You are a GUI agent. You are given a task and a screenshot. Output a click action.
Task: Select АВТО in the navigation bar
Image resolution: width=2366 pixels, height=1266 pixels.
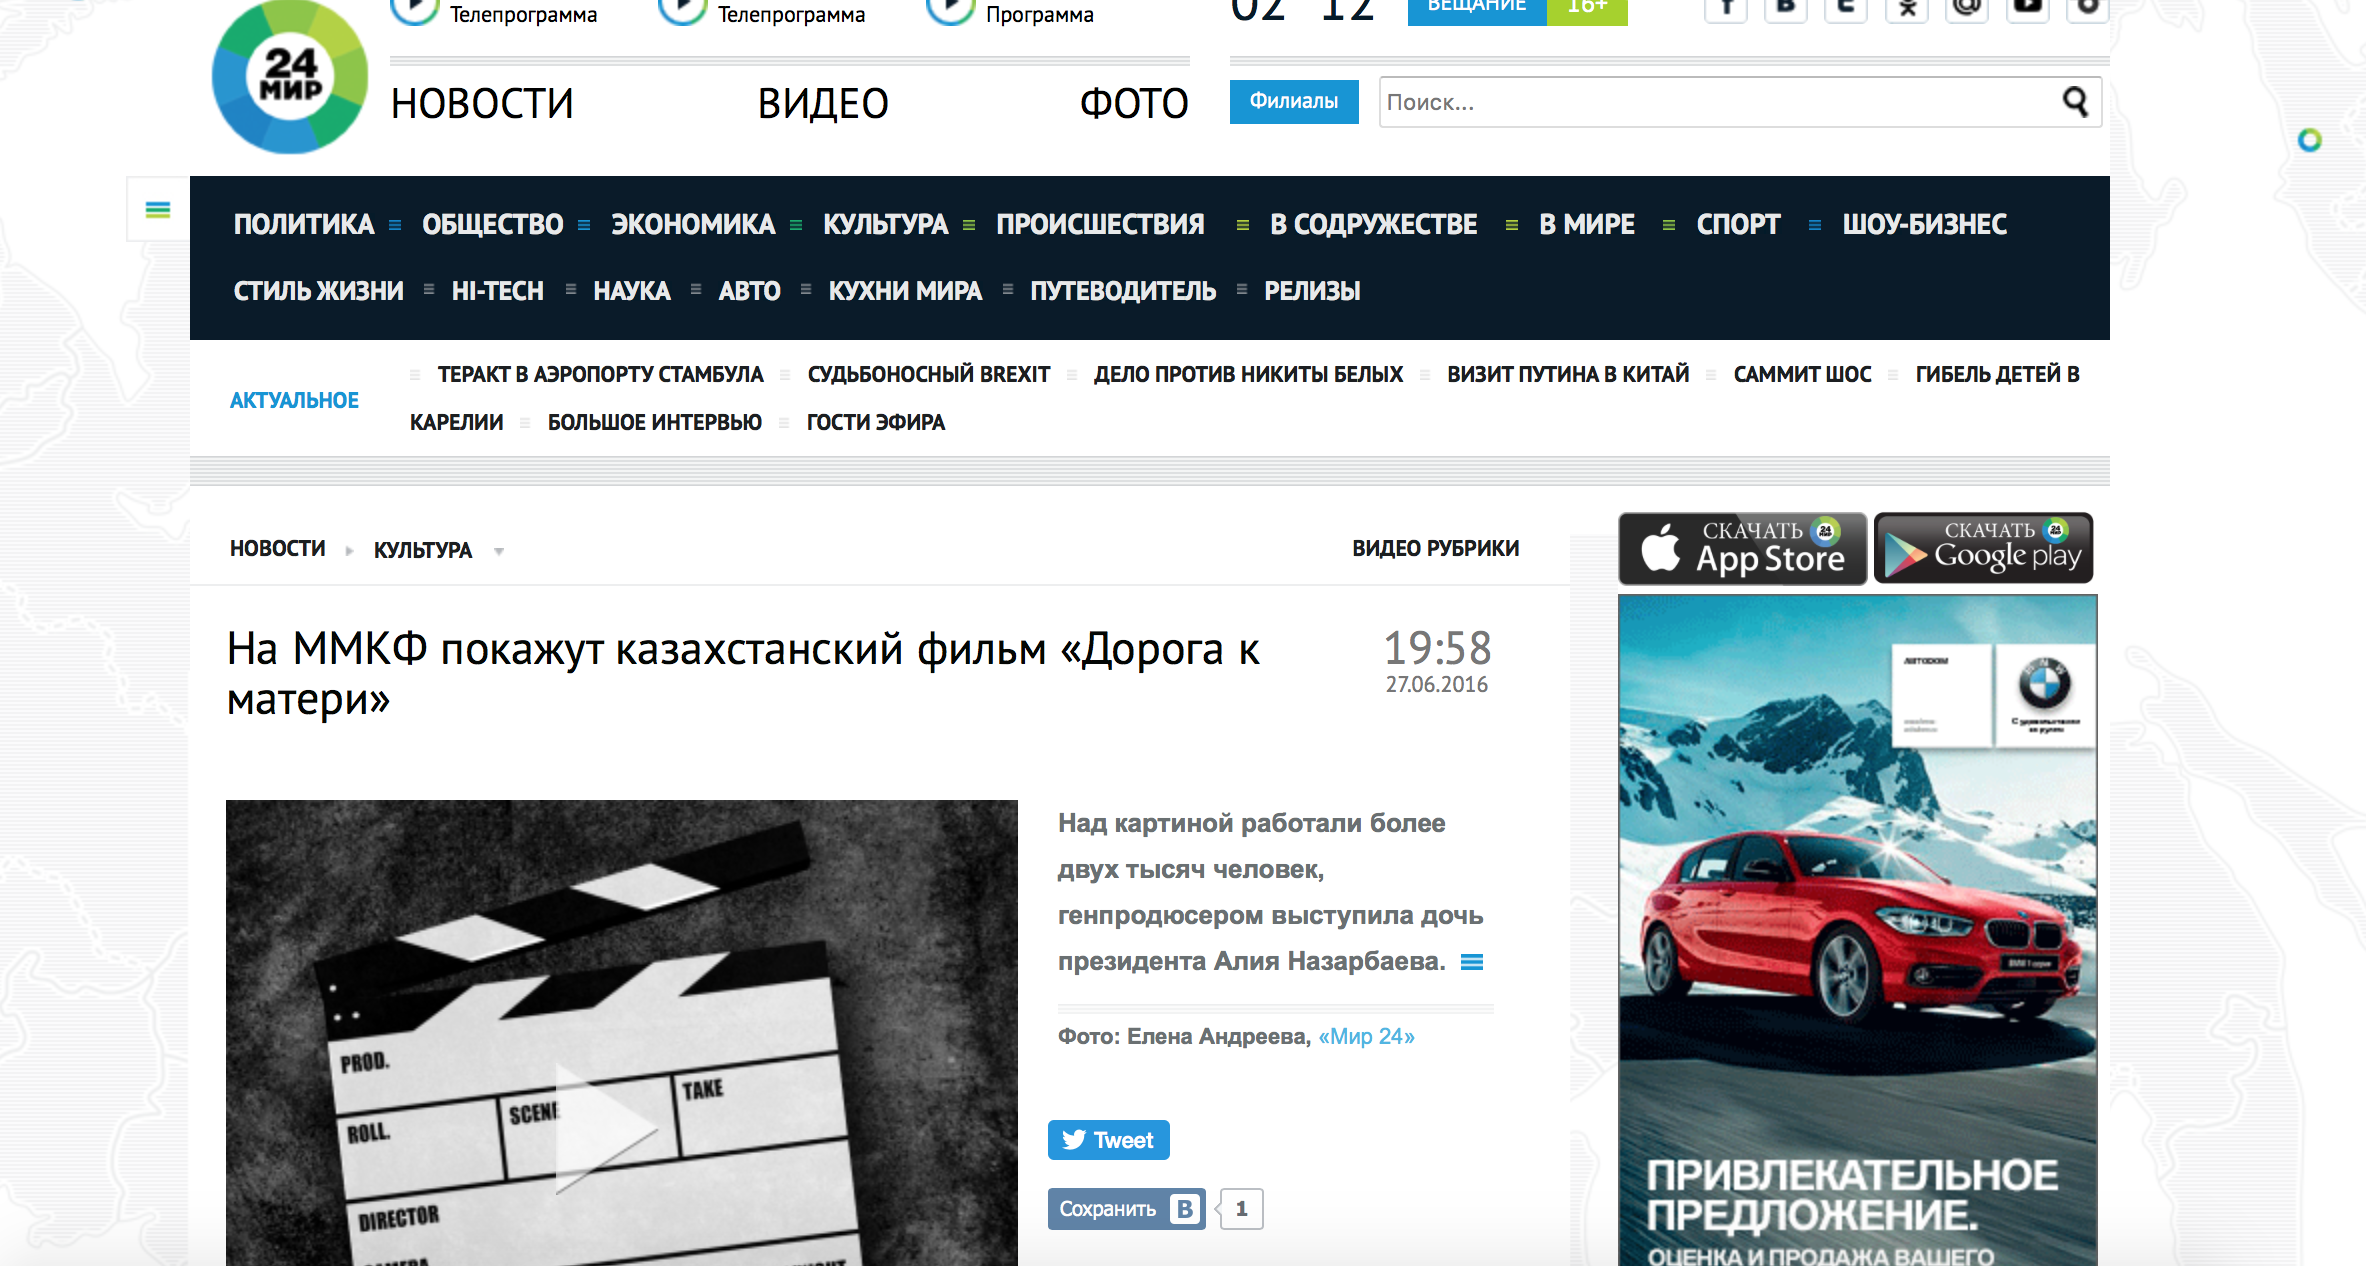click(x=749, y=291)
